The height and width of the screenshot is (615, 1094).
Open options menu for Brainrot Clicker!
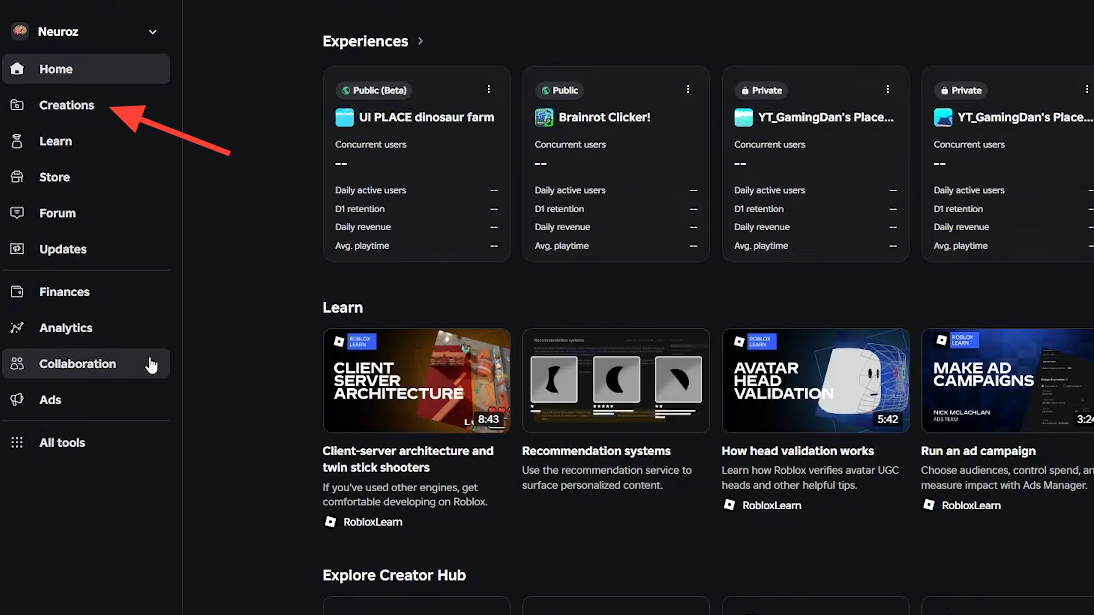click(x=688, y=89)
